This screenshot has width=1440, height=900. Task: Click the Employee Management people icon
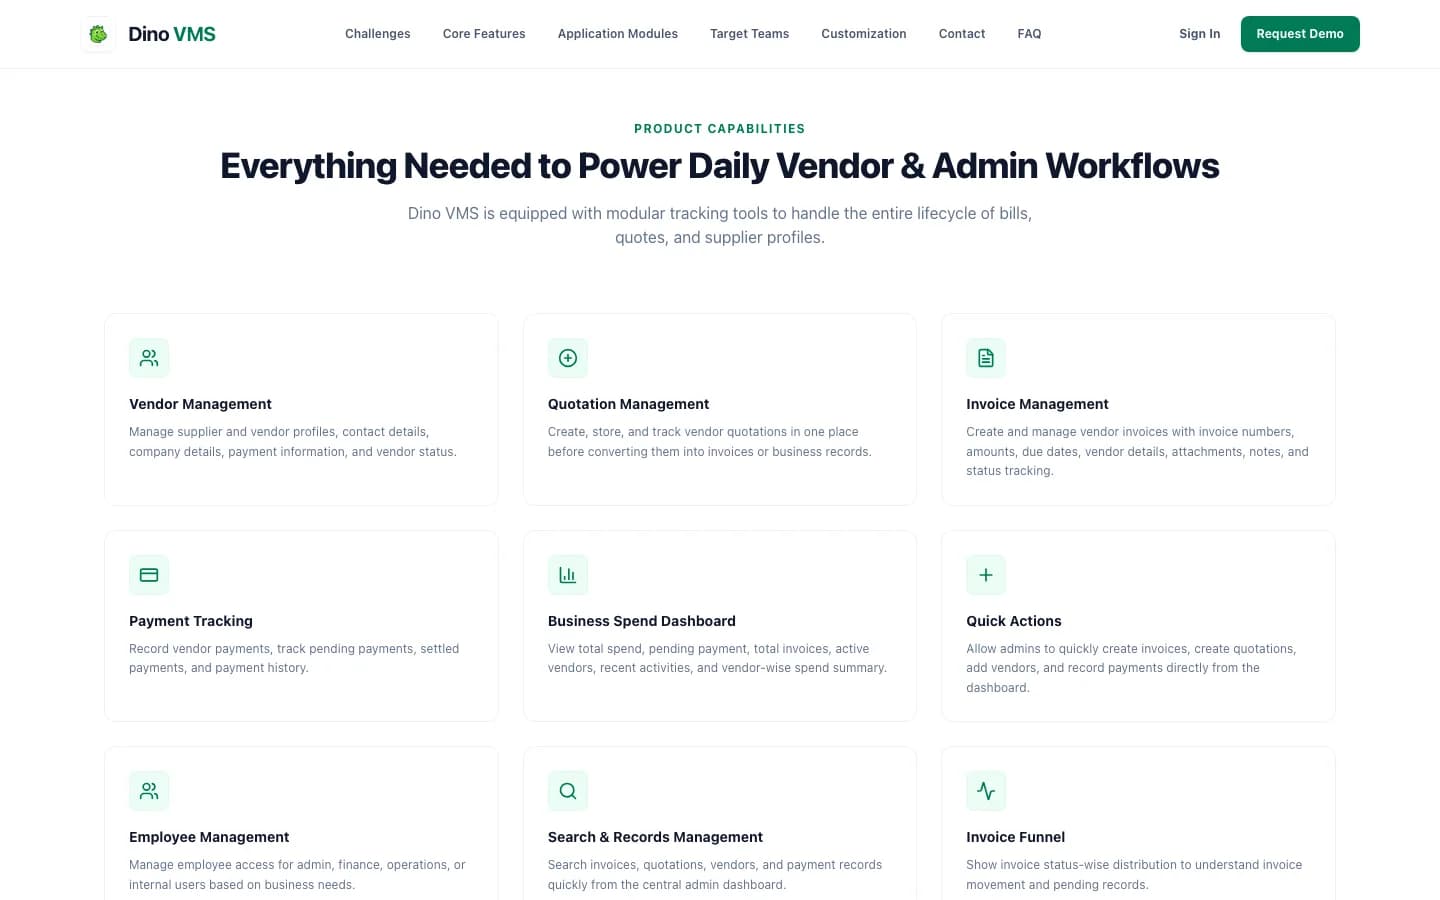pos(149,791)
